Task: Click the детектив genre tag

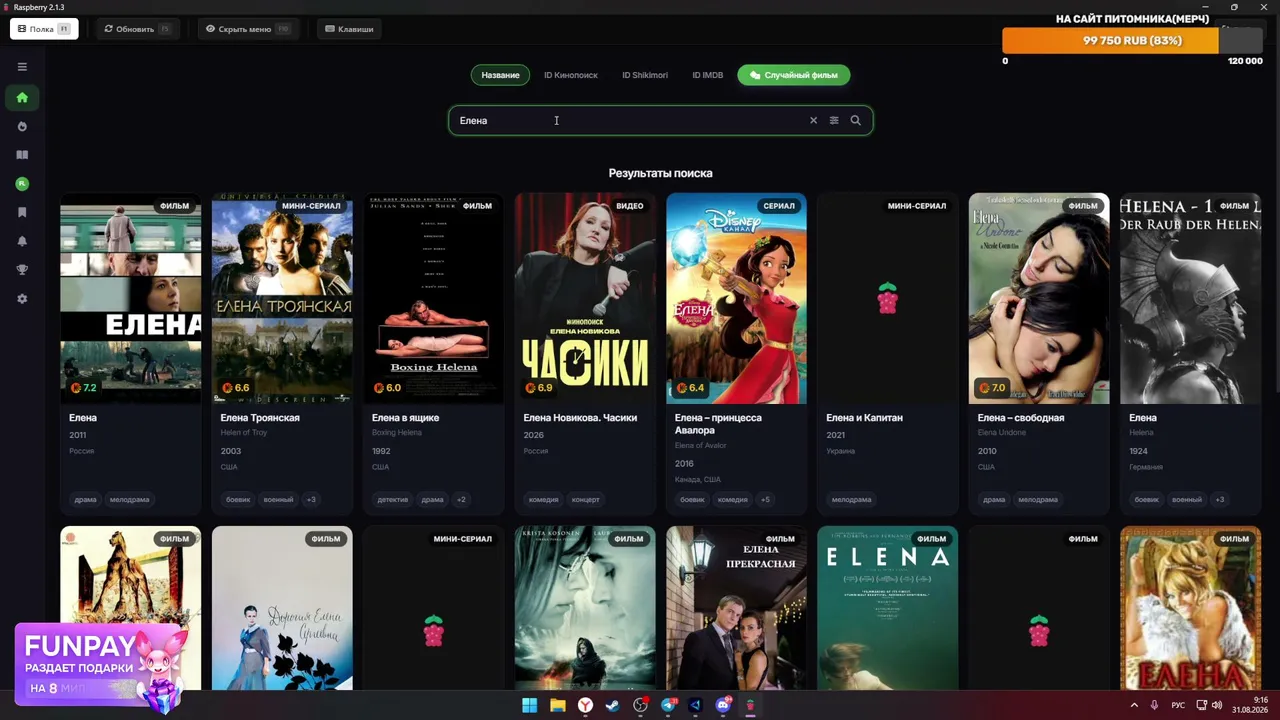Action: 393,500
